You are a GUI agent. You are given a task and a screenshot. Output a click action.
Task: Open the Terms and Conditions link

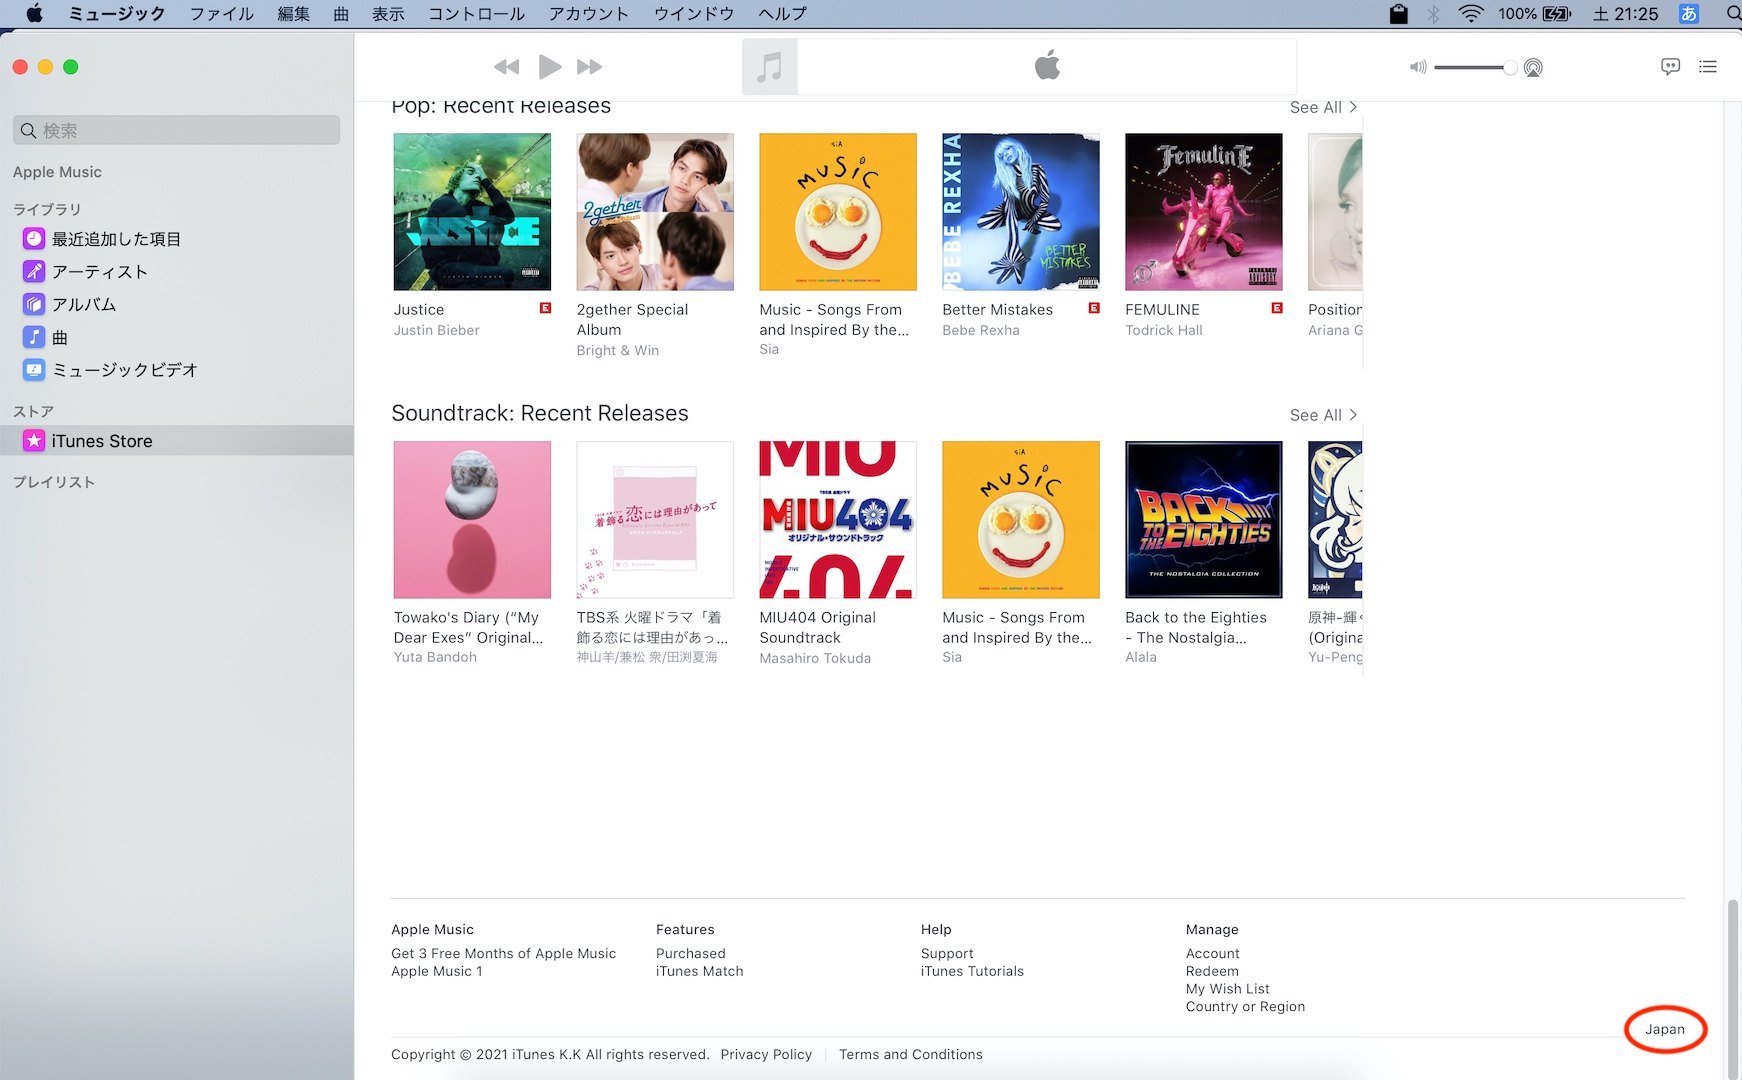911,1055
